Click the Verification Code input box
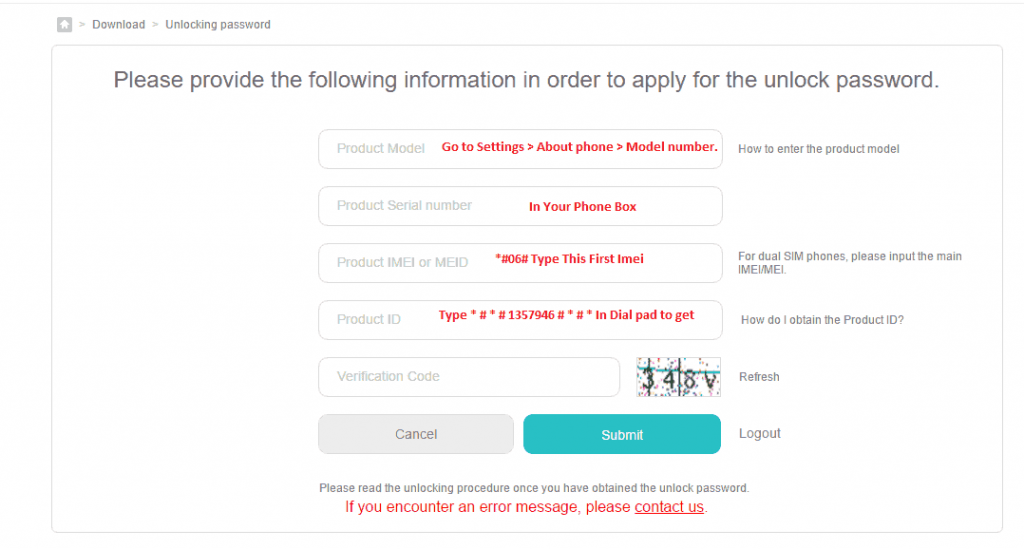Screen dimensions: 1024x549 (x=469, y=377)
